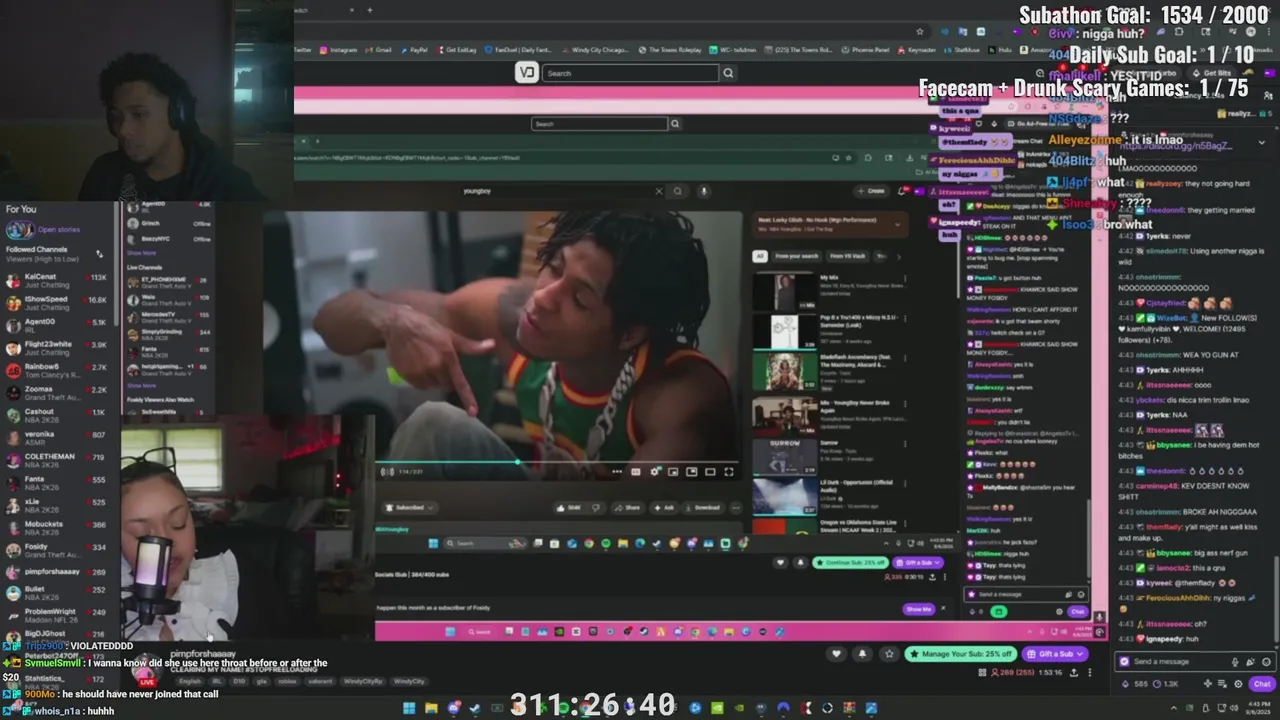
Task: Click Open stories in the For You sidebar
Action: click(x=58, y=230)
